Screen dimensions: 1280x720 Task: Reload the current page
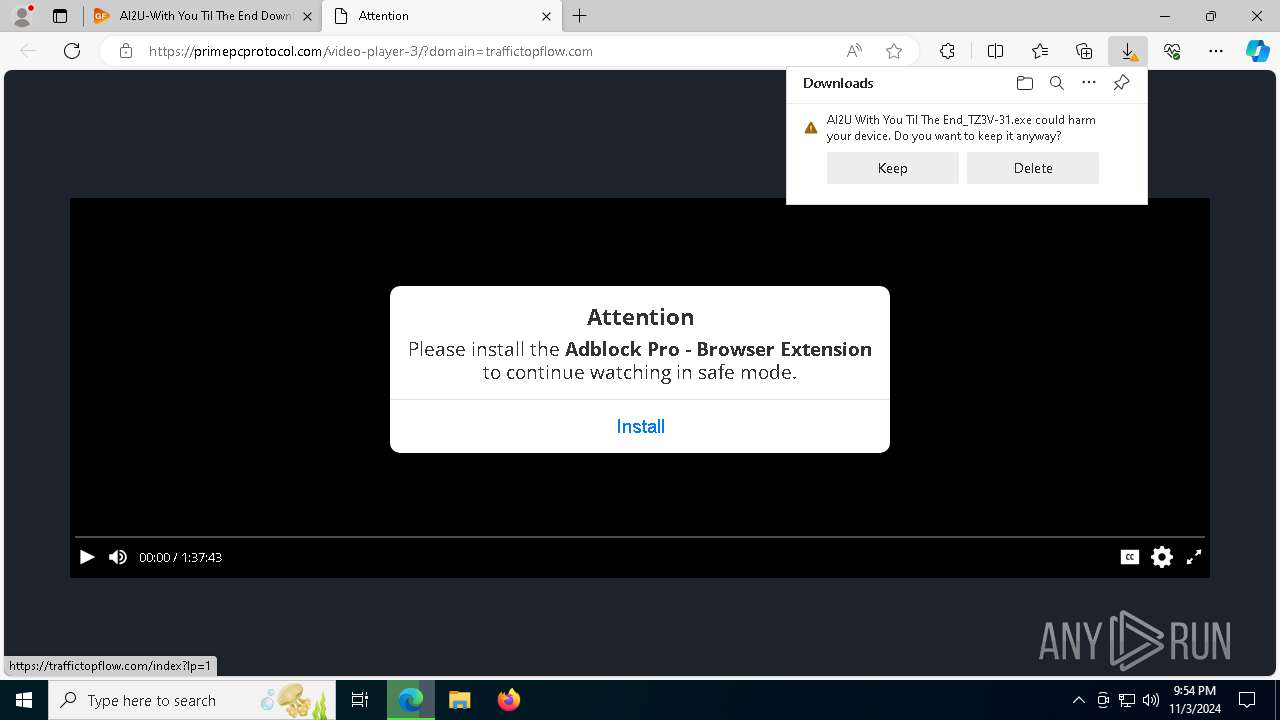pyautogui.click(x=72, y=51)
